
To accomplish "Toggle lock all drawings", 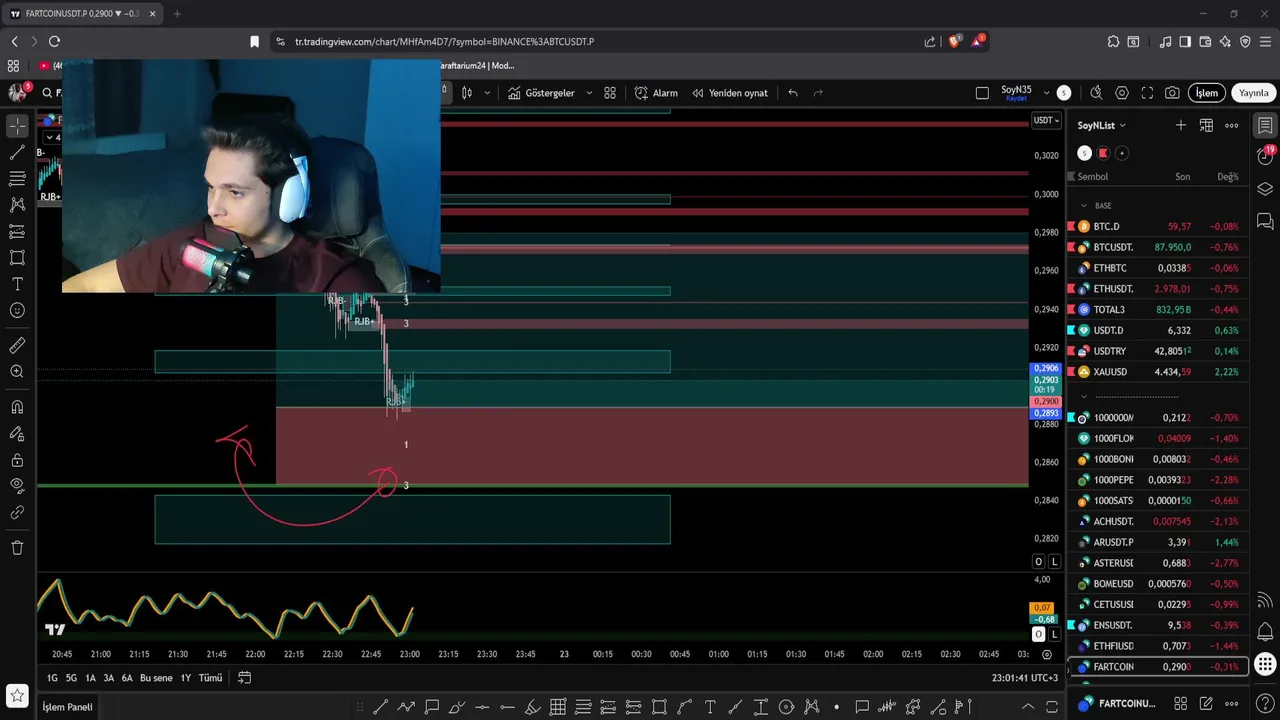I will [x=17, y=460].
